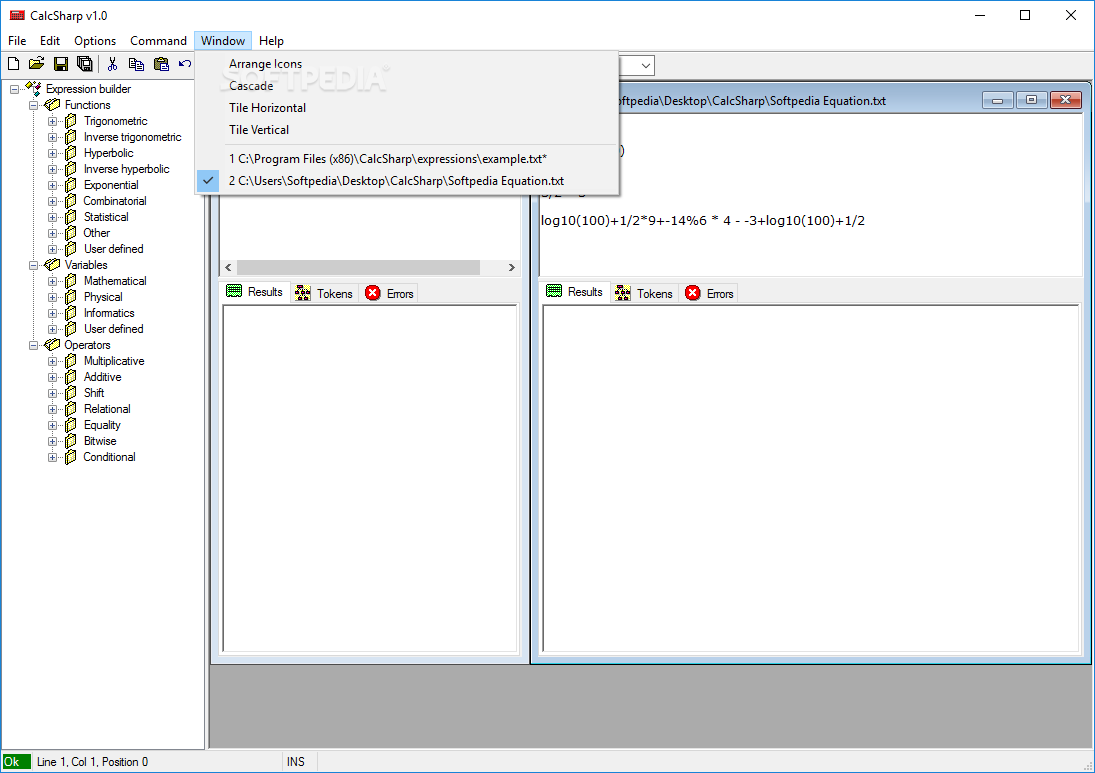Click the Operators open folder icon

[x=52, y=345]
